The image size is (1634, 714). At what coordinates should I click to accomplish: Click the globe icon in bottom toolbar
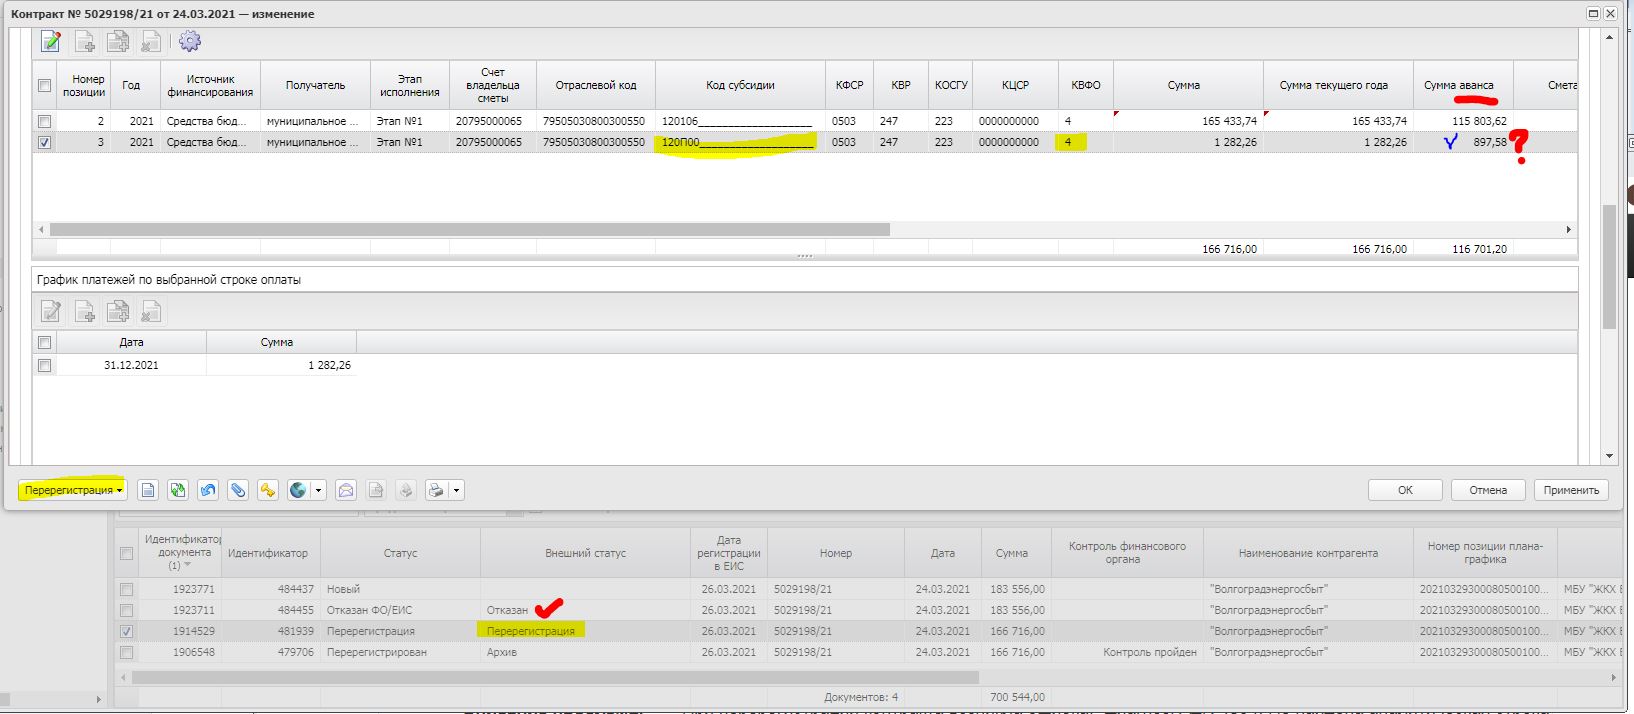[297, 490]
